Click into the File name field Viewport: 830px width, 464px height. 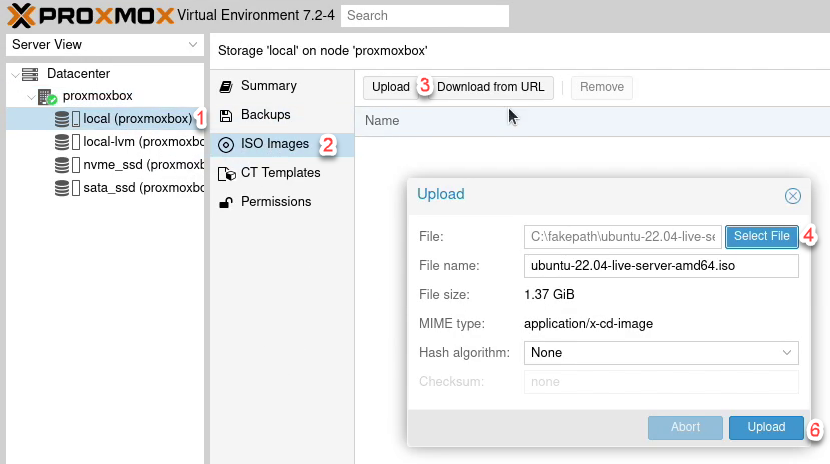(660, 266)
